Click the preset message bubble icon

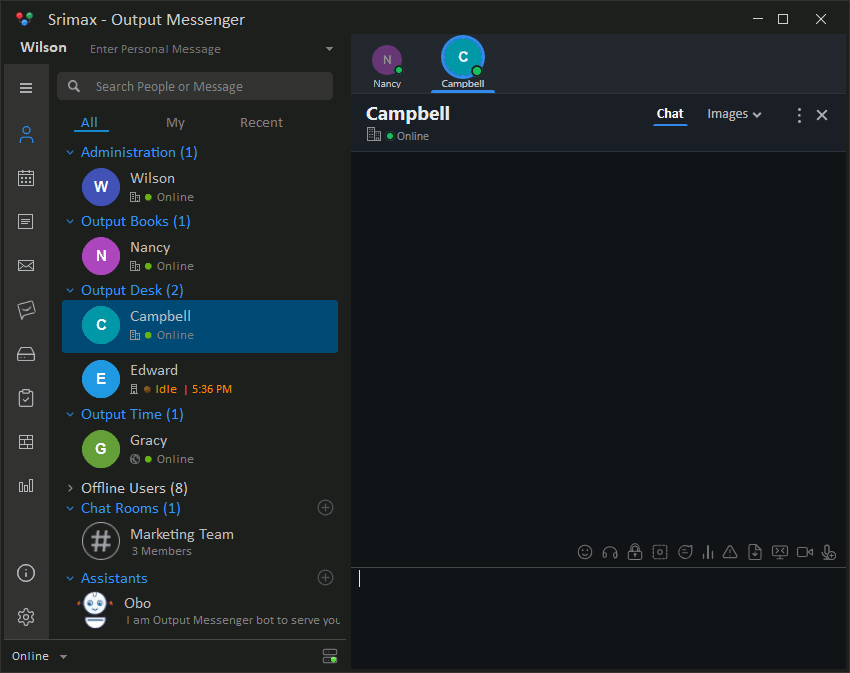(685, 552)
